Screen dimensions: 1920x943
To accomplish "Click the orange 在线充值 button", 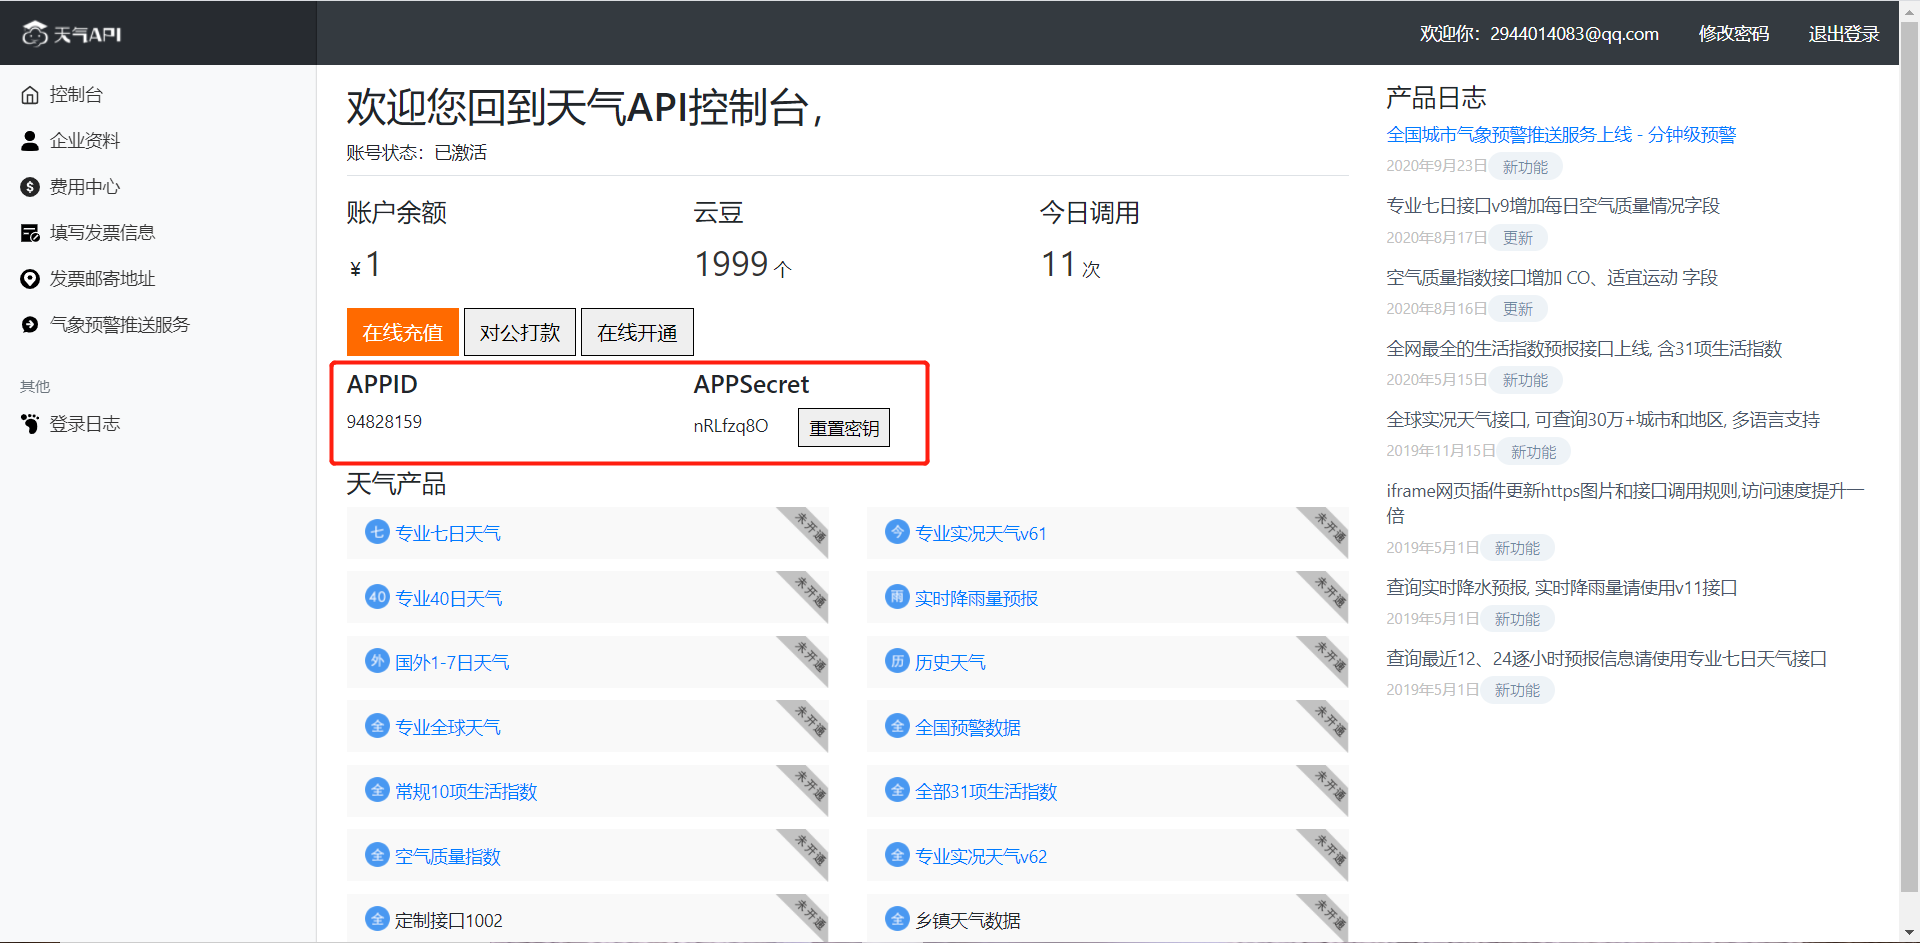I will [403, 332].
